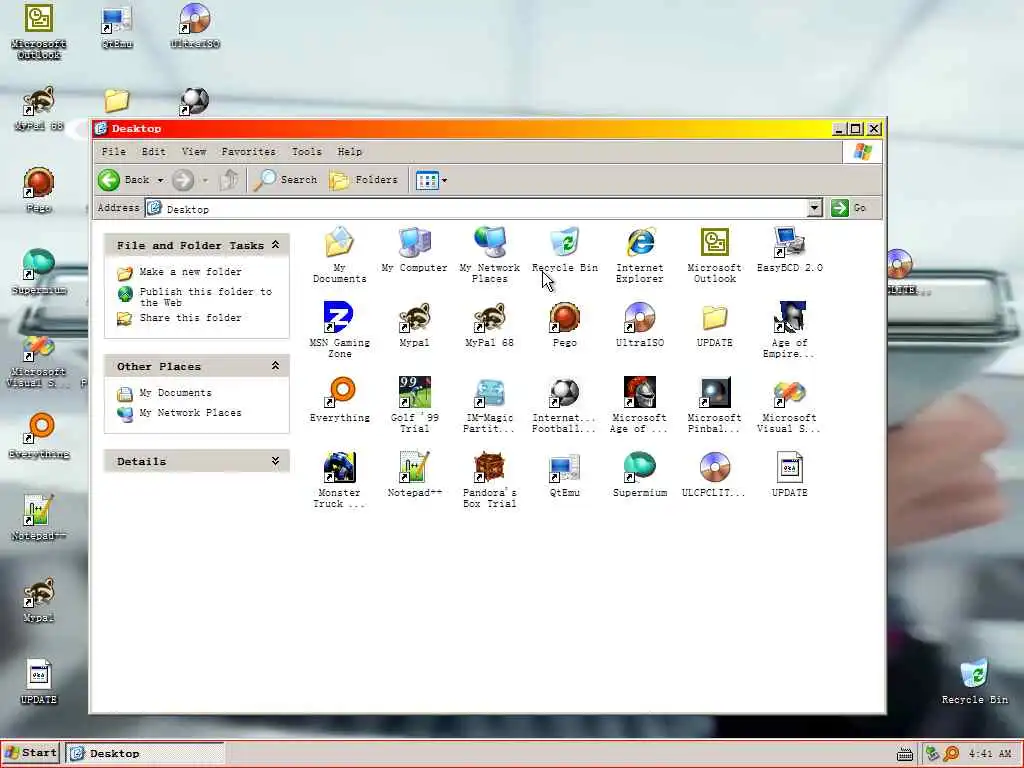
Task: Open View menu
Action: point(194,152)
